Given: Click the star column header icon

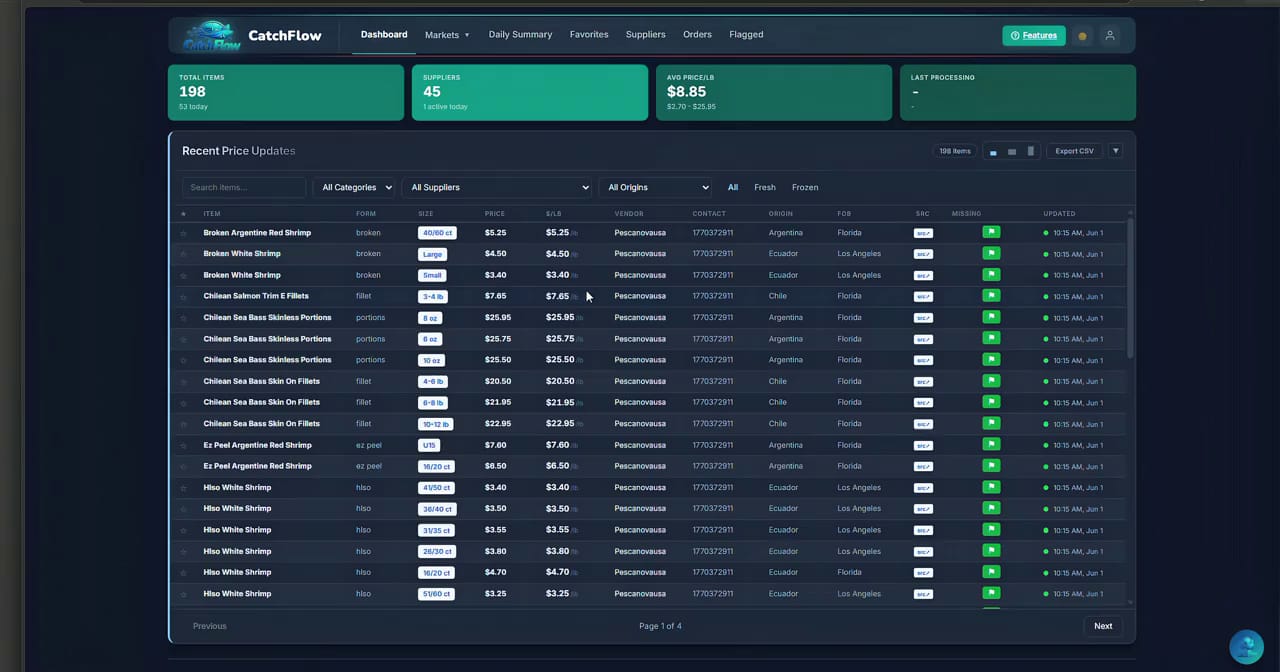Looking at the screenshot, I should coord(183,214).
